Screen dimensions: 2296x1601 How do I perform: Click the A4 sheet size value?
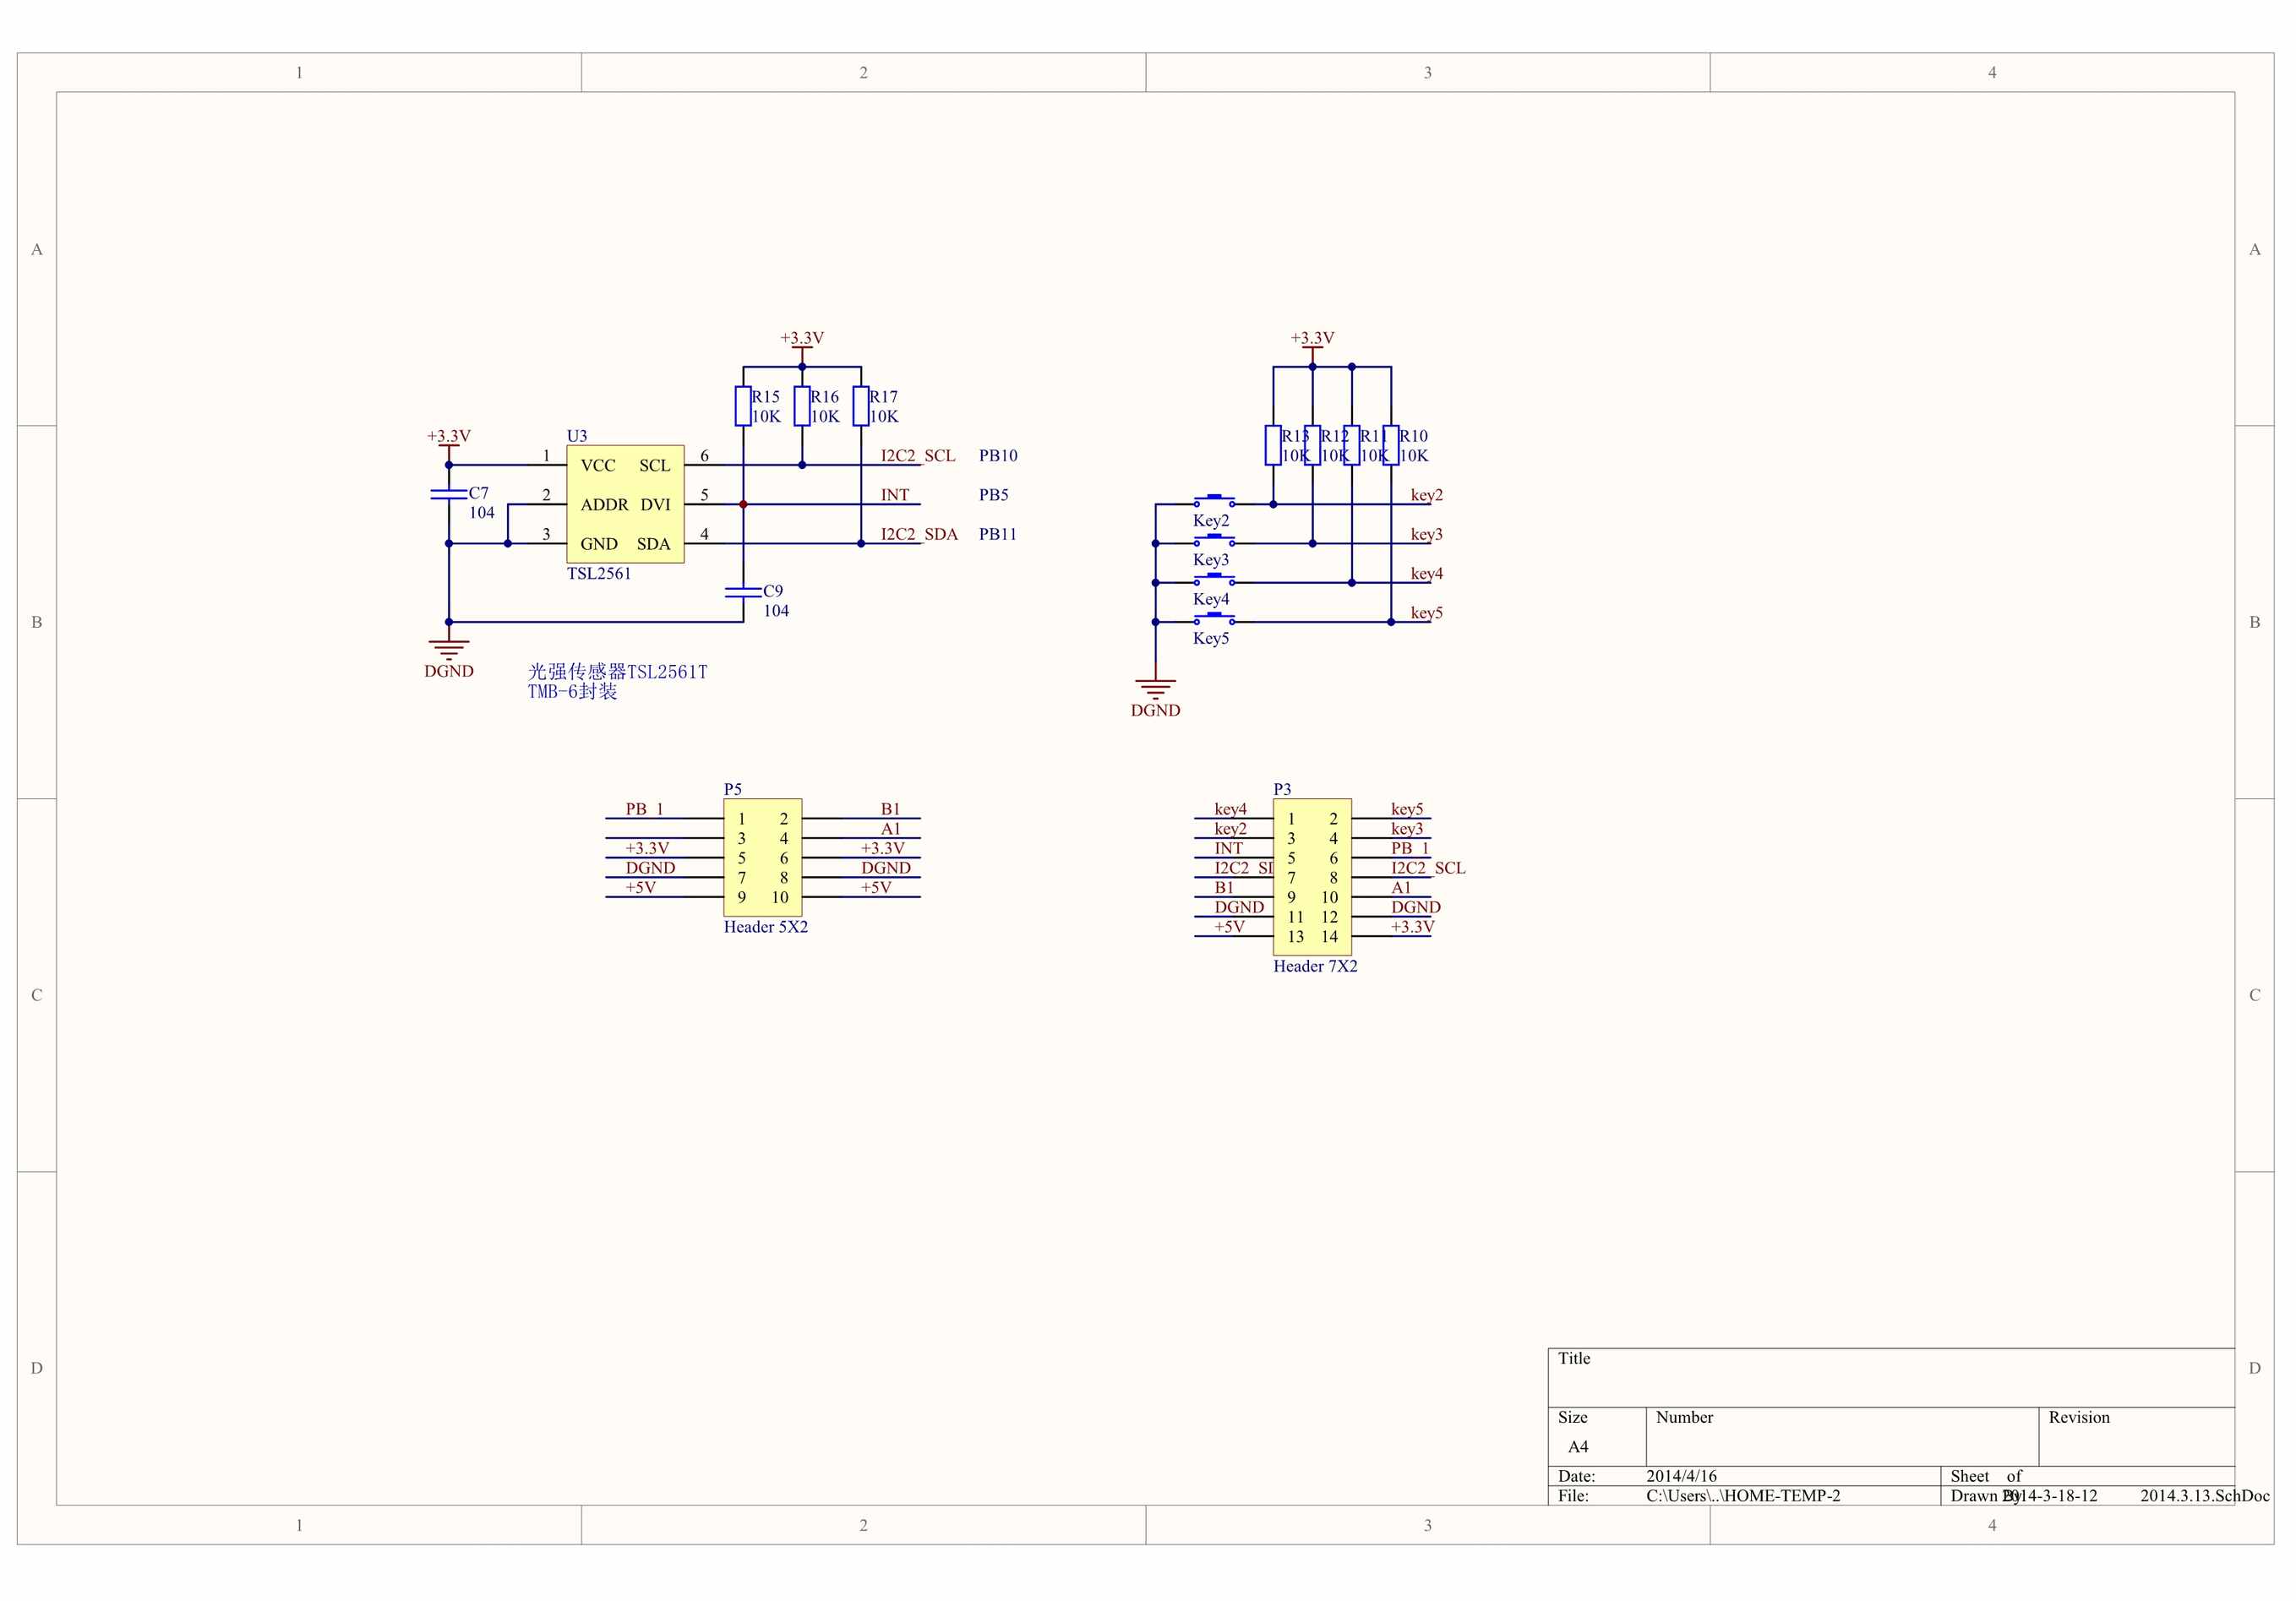pyautogui.click(x=1578, y=1447)
